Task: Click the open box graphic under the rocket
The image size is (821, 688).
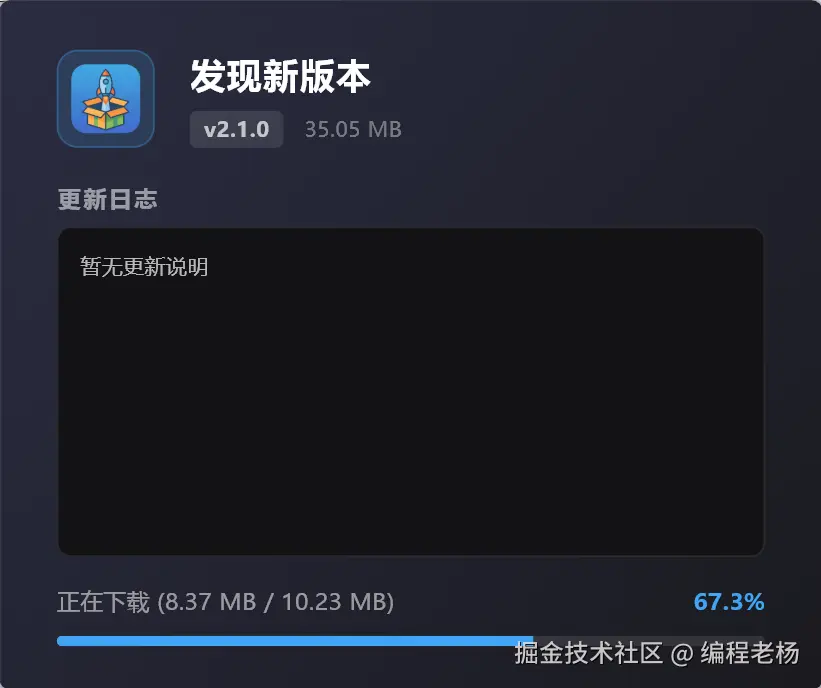Action: [x=106, y=112]
